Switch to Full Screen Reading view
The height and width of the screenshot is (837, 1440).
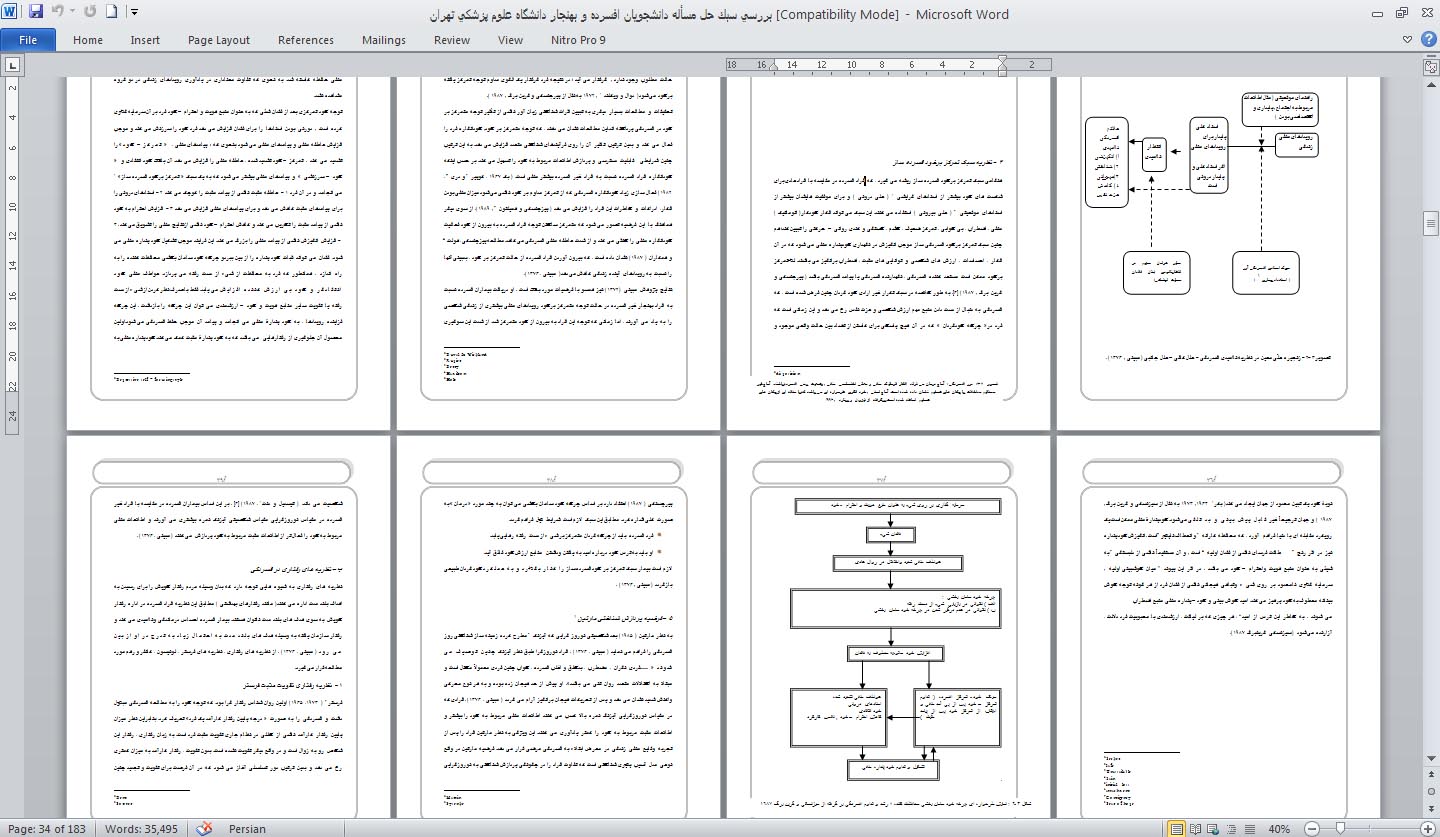1197,829
